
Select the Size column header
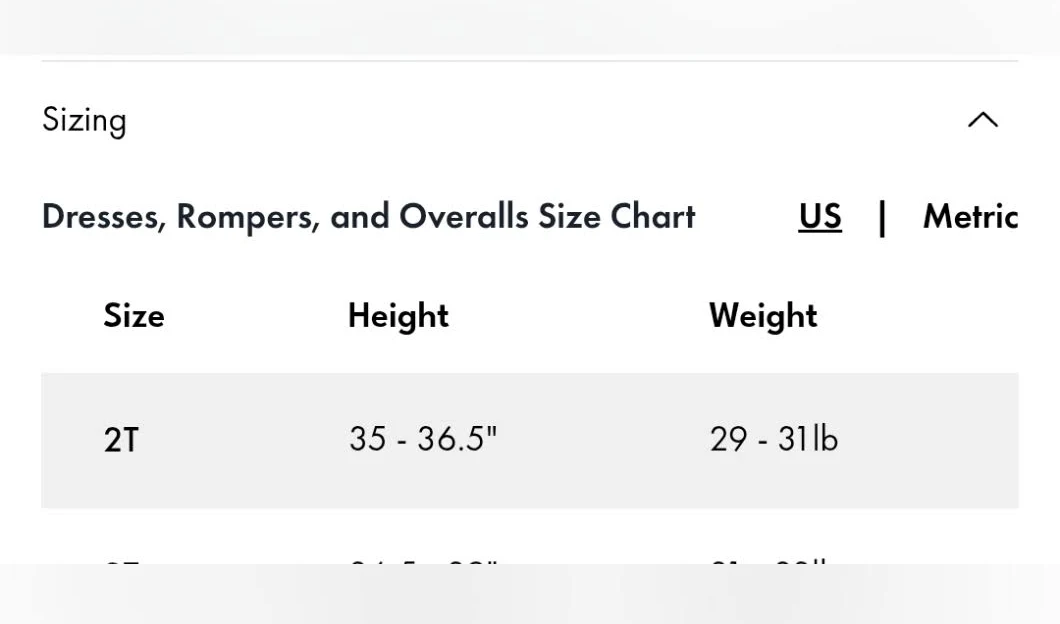(133, 316)
